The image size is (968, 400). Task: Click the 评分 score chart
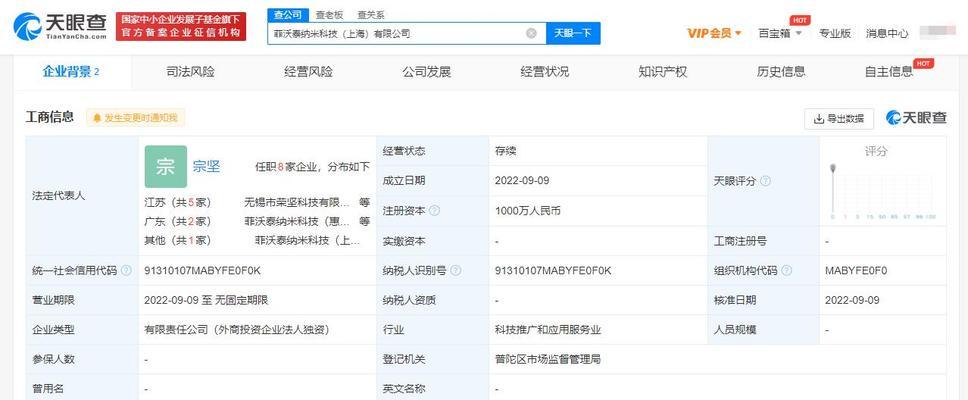click(883, 191)
